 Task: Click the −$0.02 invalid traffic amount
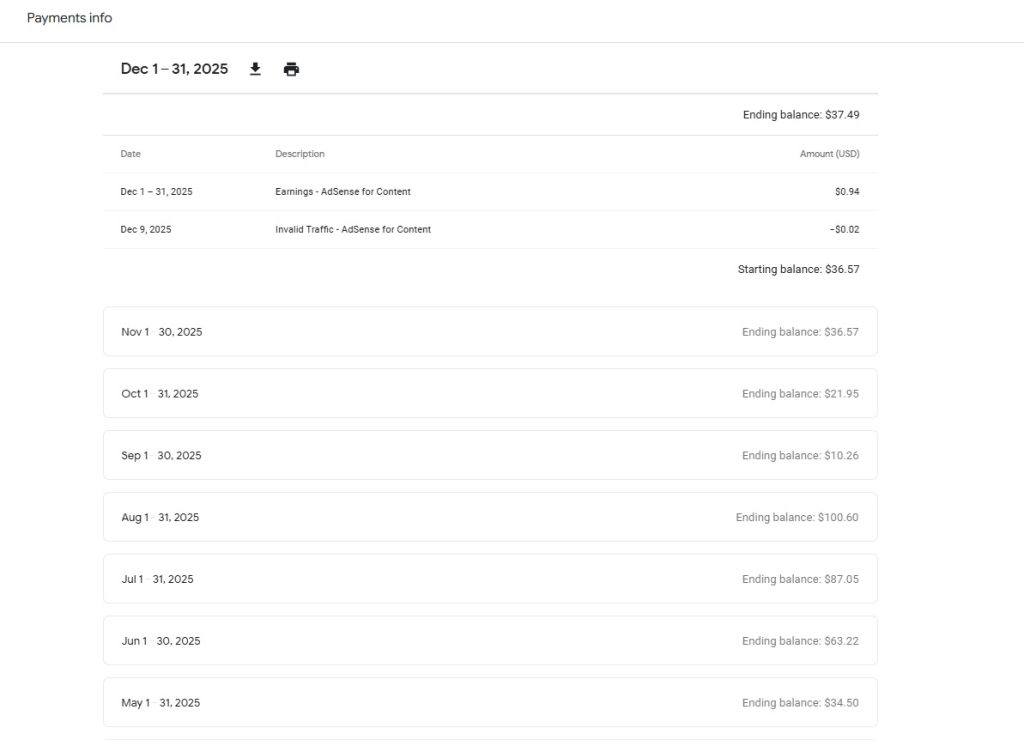click(x=844, y=230)
